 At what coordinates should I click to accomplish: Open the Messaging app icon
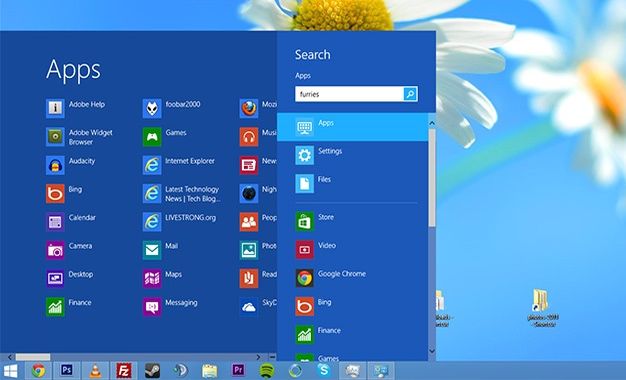pyautogui.click(x=152, y=307)
